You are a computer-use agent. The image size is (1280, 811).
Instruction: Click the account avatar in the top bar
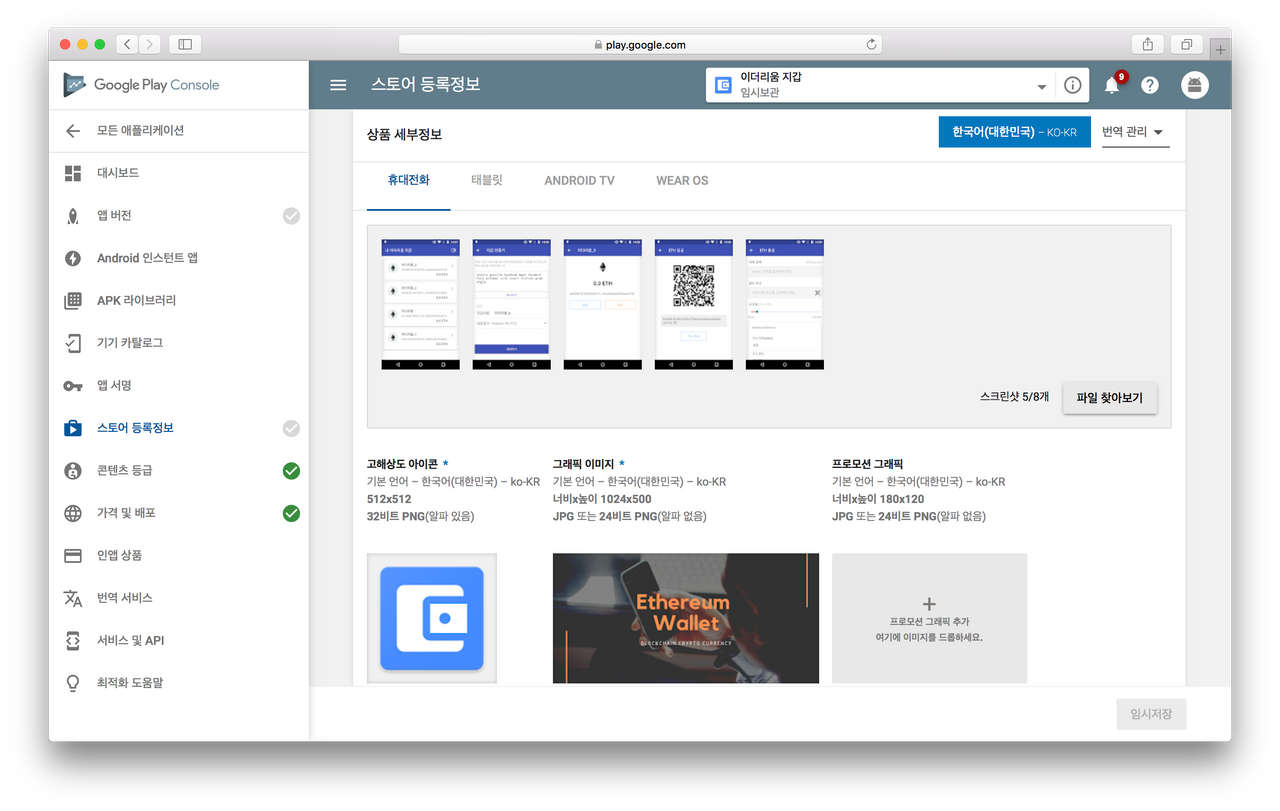point(1195,85)
